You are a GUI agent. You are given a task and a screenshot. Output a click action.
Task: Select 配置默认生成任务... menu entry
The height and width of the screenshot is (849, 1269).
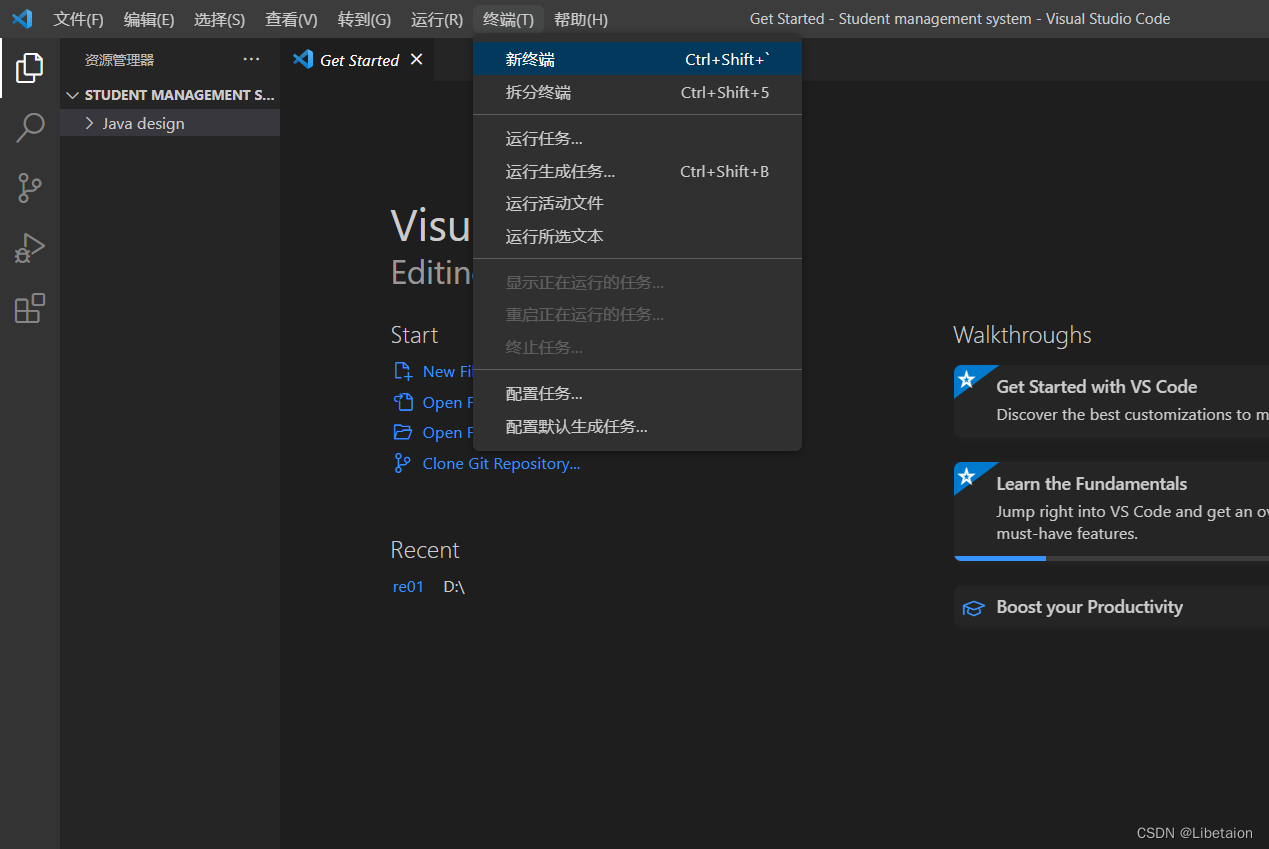[638, 426]
